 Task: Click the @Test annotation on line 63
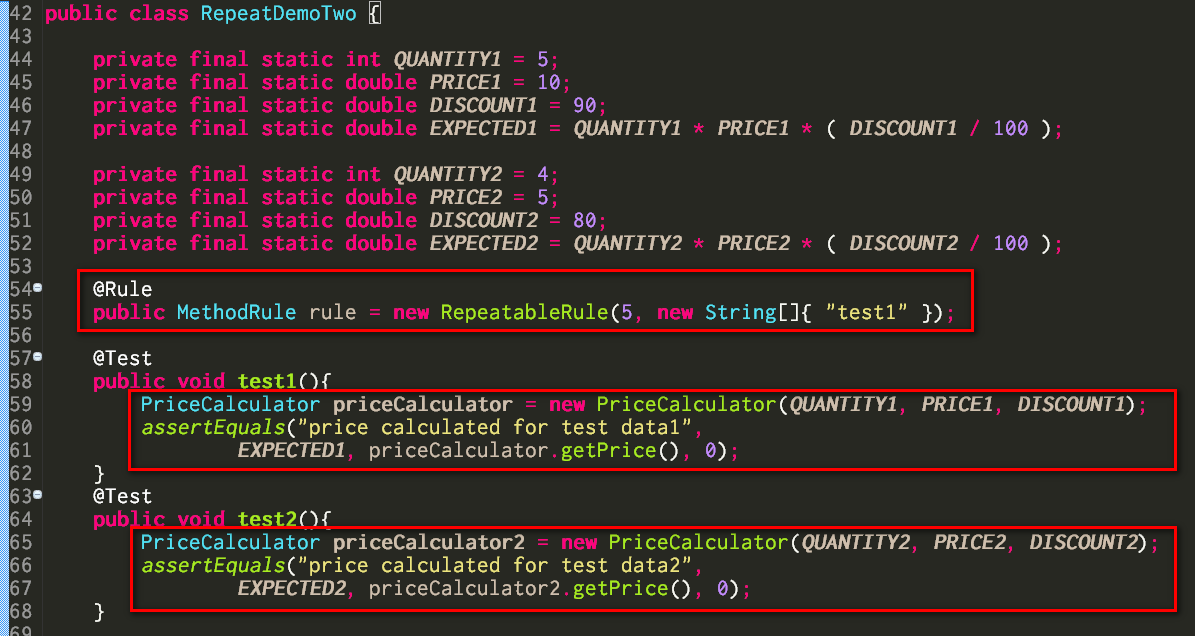tap(123, 497)
